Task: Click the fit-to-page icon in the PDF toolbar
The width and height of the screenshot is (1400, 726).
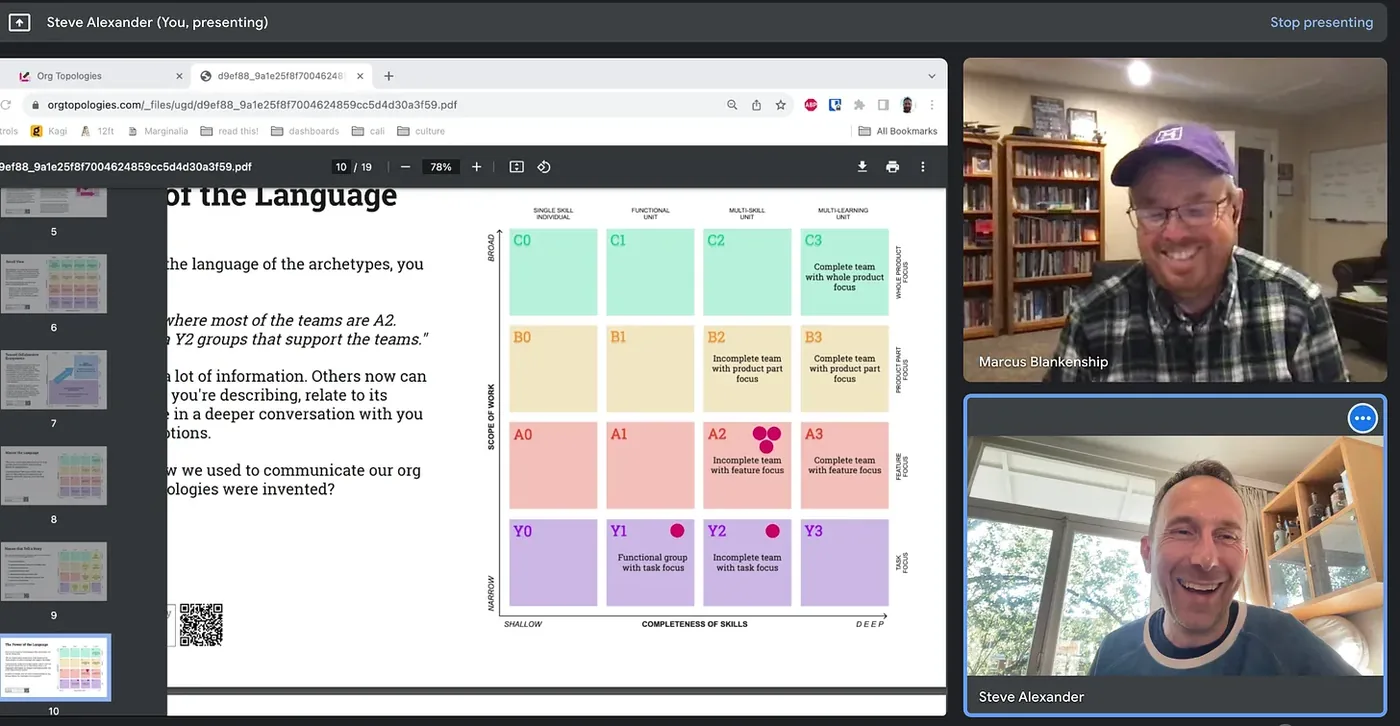Action: coord(516,167)
